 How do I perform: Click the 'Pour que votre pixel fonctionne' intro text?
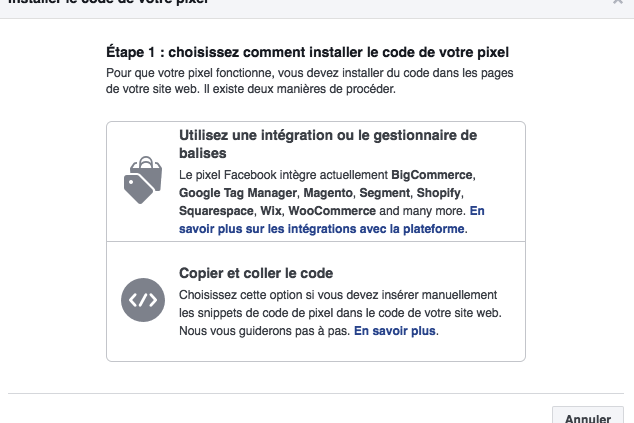point(309,81)
